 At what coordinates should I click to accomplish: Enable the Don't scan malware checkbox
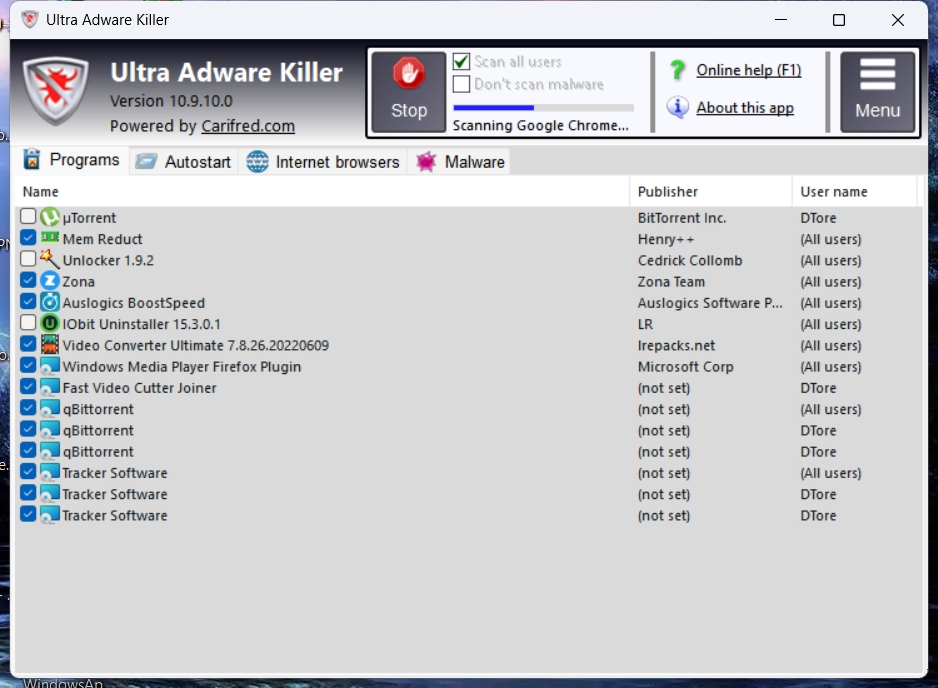point(461,84)
